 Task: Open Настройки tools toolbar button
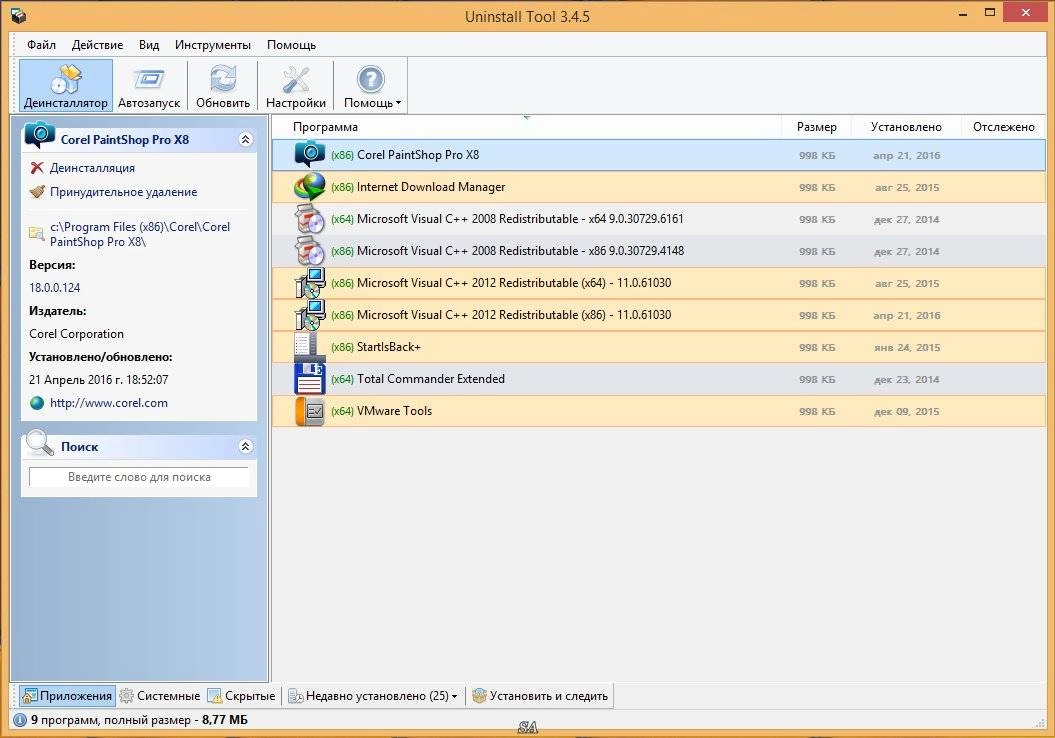pyautogui.click(x=295, y=85)
